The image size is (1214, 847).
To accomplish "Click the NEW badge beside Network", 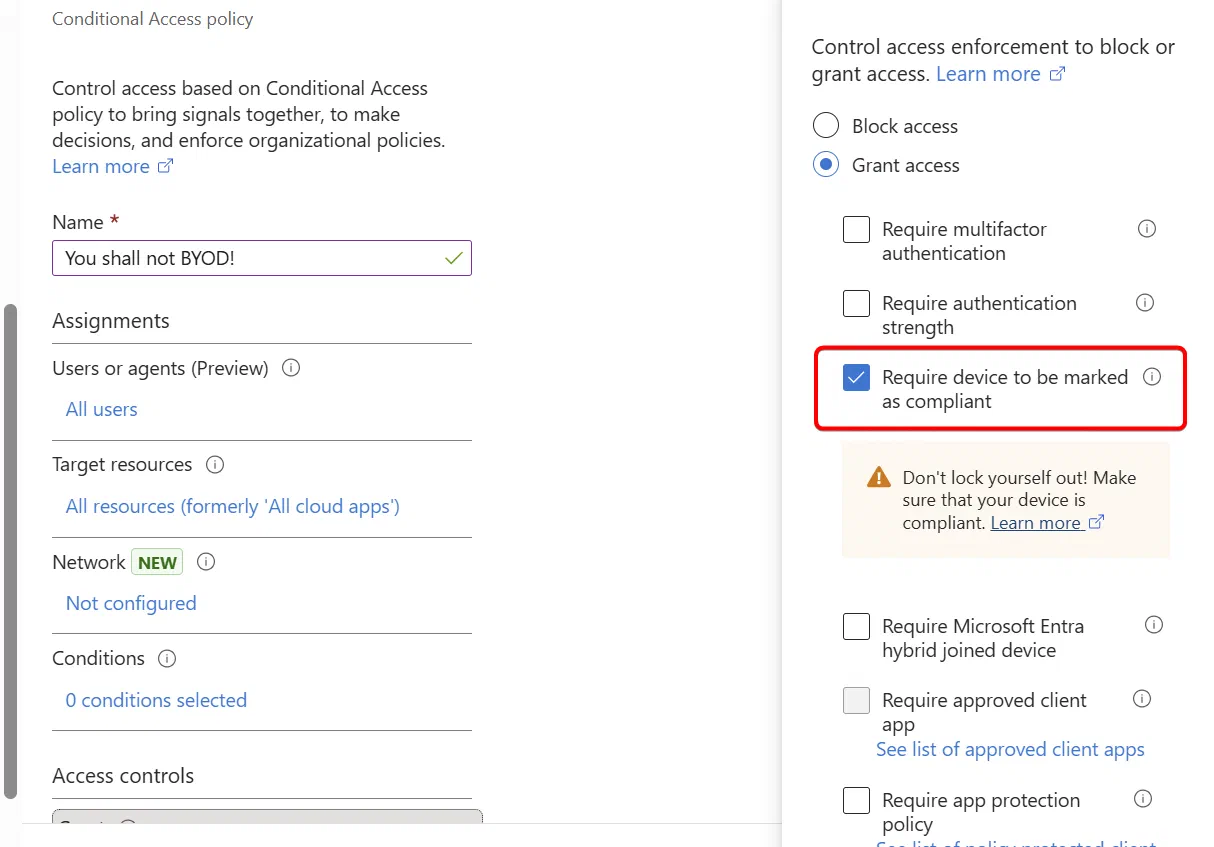I will pyautogui.click(x=157, y=562).
